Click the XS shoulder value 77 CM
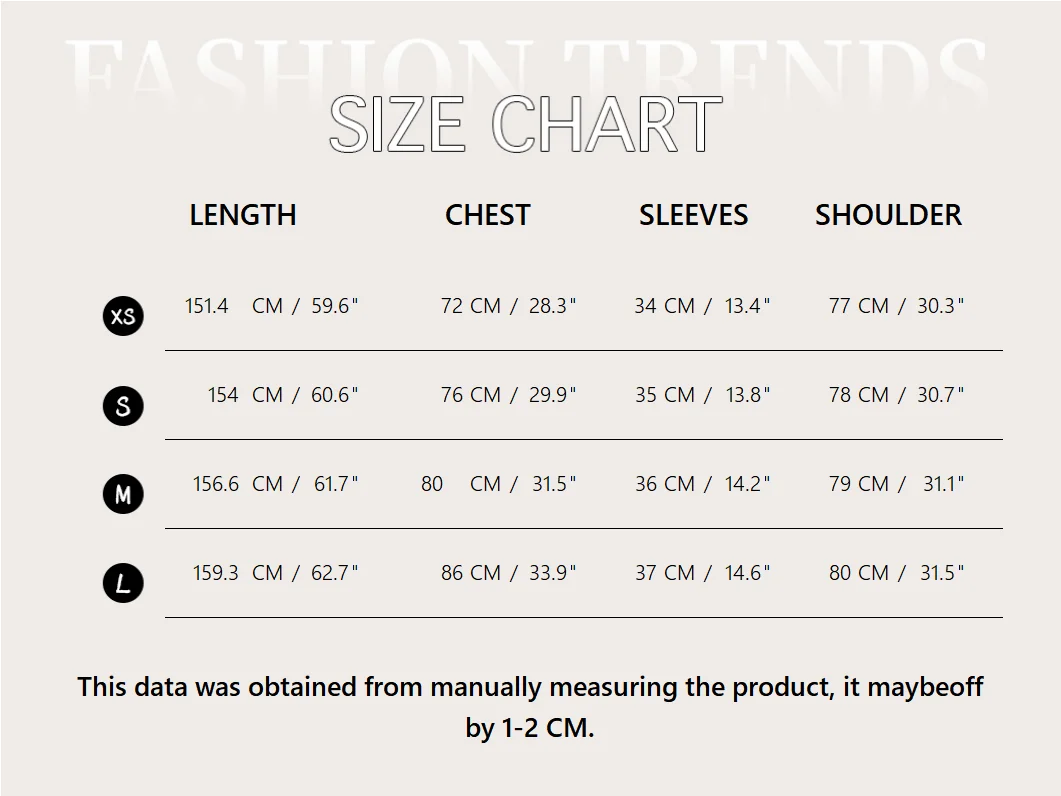The height and width of the screenshot is (796, 1061). [859, 306]
